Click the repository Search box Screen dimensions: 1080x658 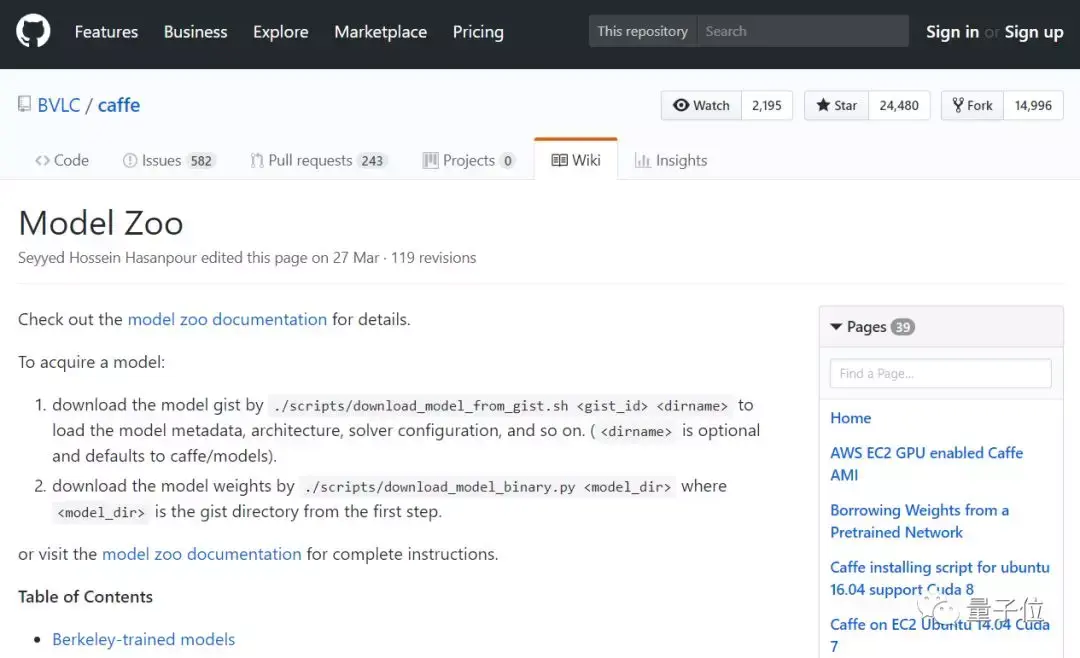click(803, 31)
